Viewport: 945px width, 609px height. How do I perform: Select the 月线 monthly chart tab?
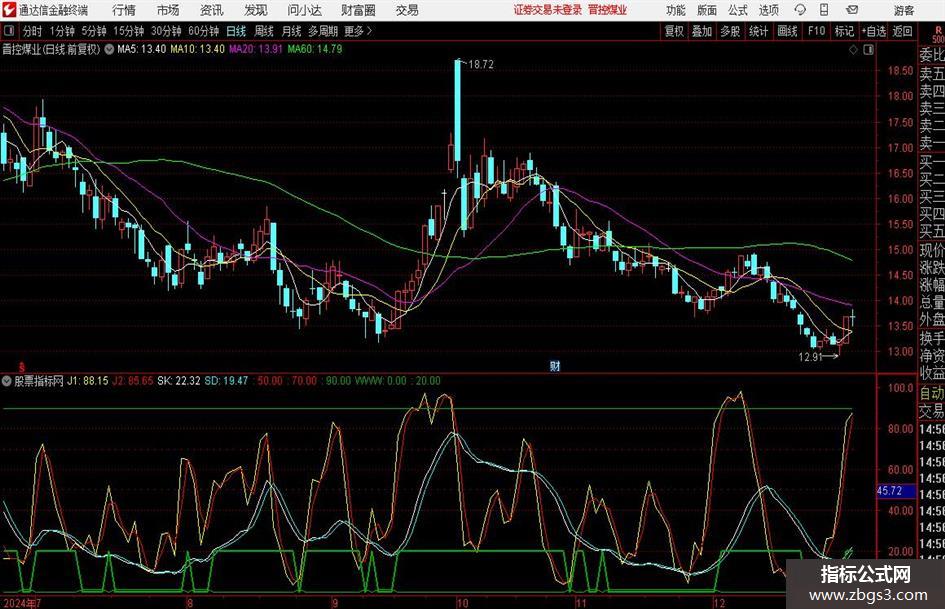(x=291, y=31)
